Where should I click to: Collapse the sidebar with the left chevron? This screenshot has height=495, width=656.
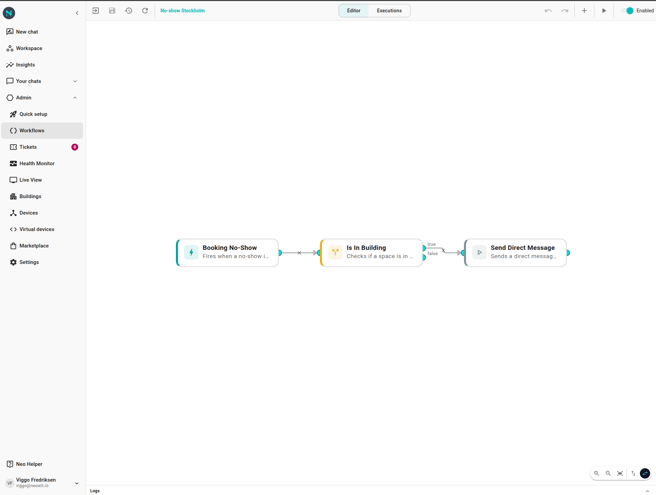tap(77, 13)
